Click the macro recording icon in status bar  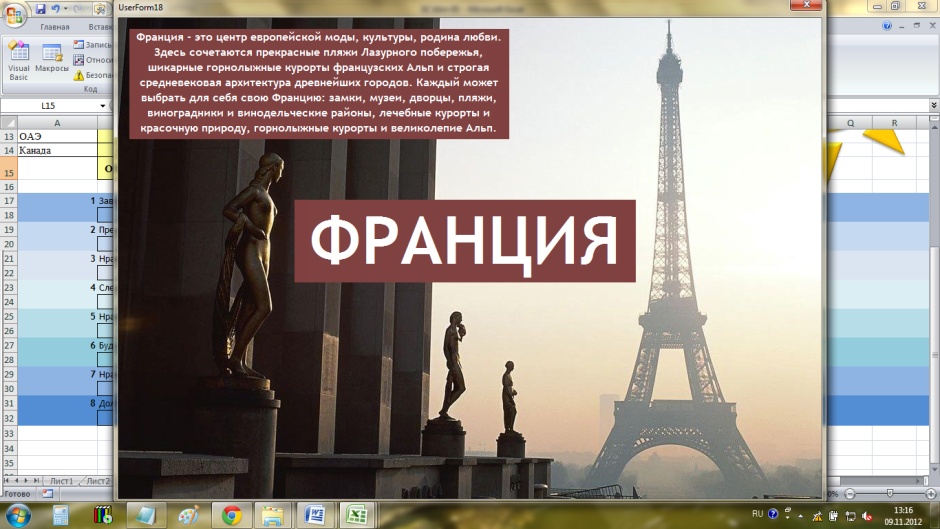(x=47, y=494)
